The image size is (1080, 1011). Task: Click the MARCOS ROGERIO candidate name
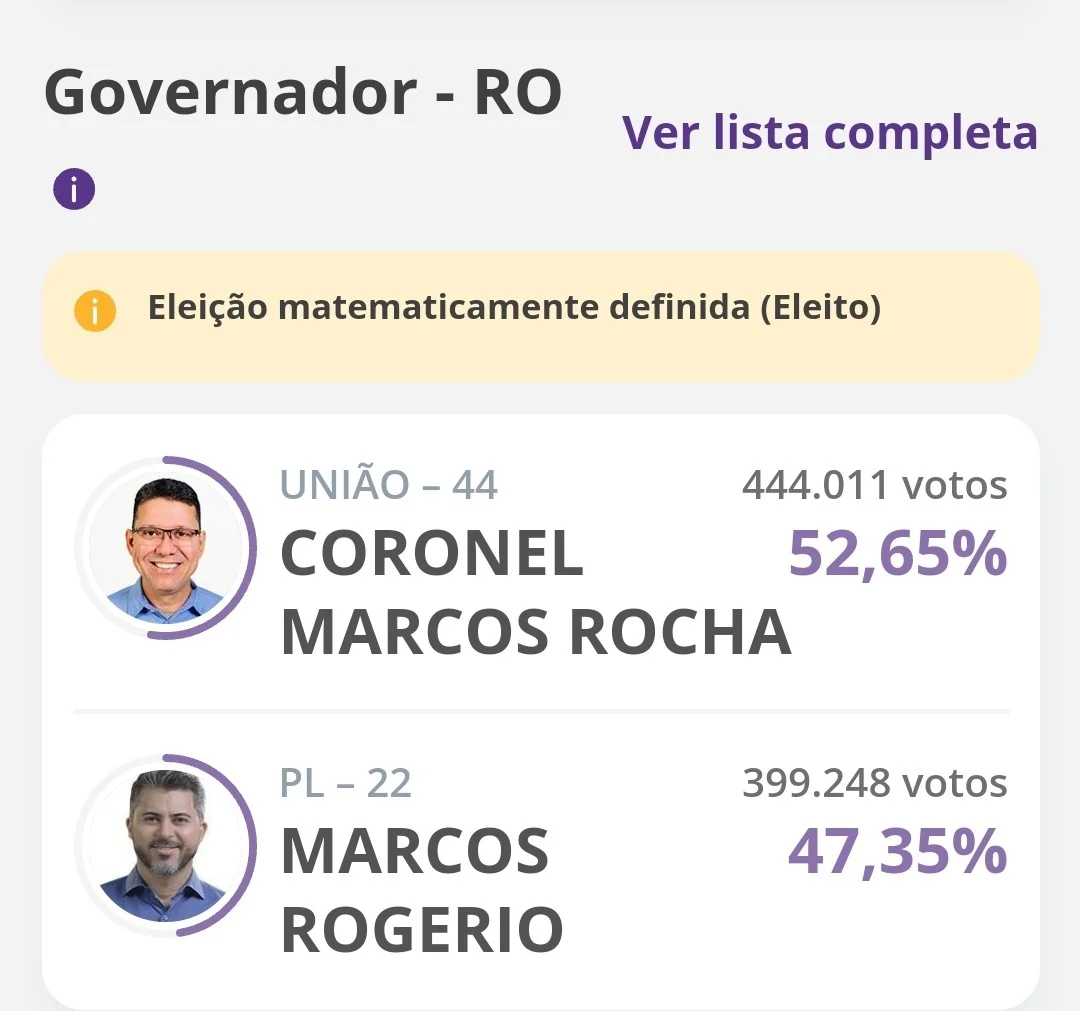click(x=422, y=890)
